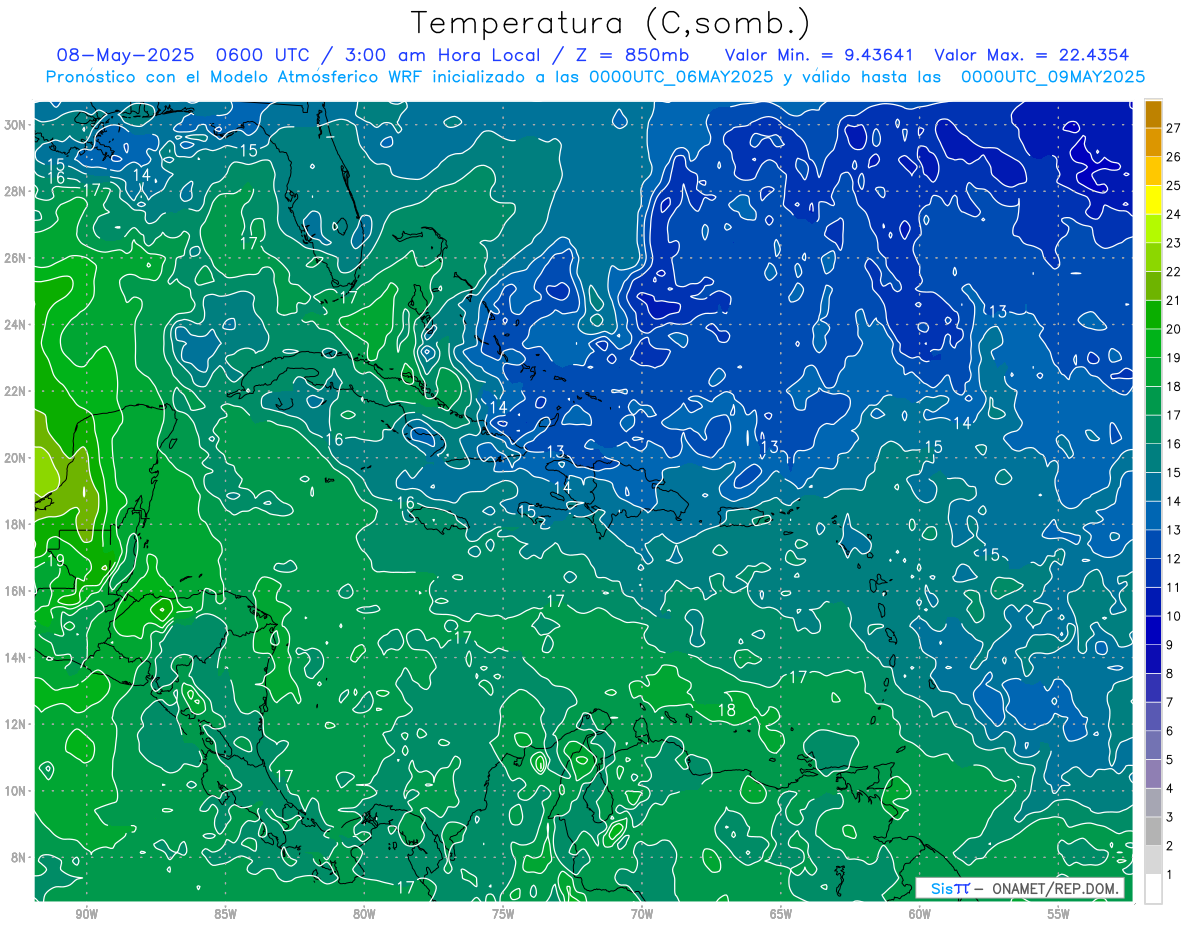1200x927 pixels.
Task: Click the 80W longitude label
Action: [x=365, y=914]
